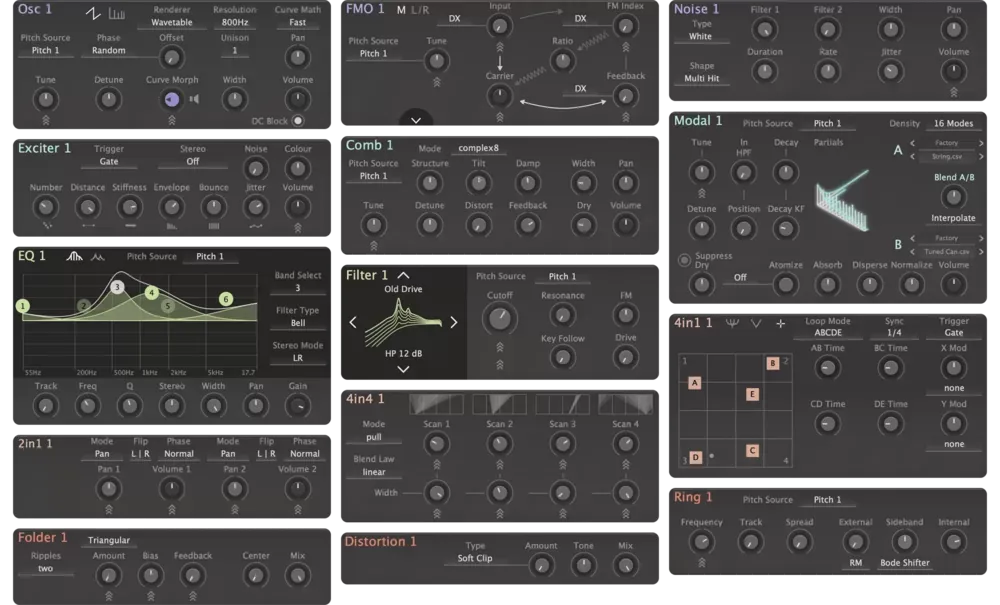Click modulation chevrons under Exciter Volume knob
Image resolution: width=1000 pixels, height=605 pixels.
pos(297,227)
